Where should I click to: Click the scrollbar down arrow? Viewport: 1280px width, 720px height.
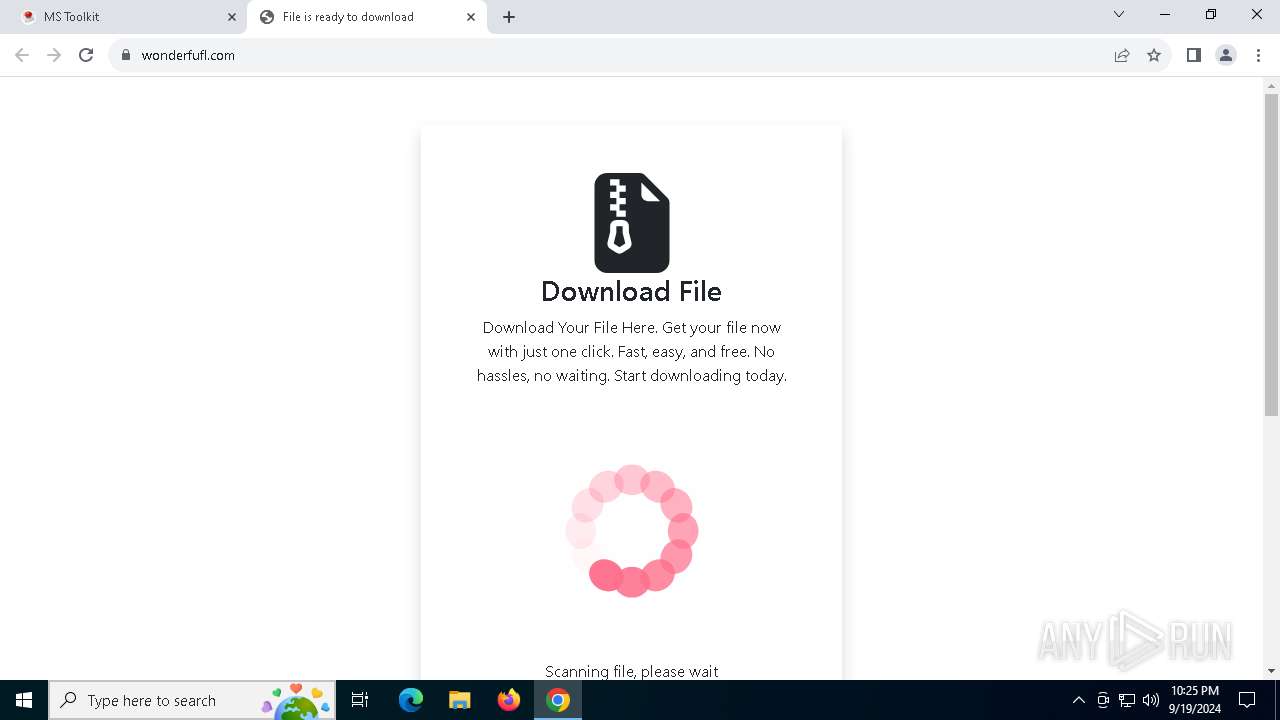[1271, 671]
